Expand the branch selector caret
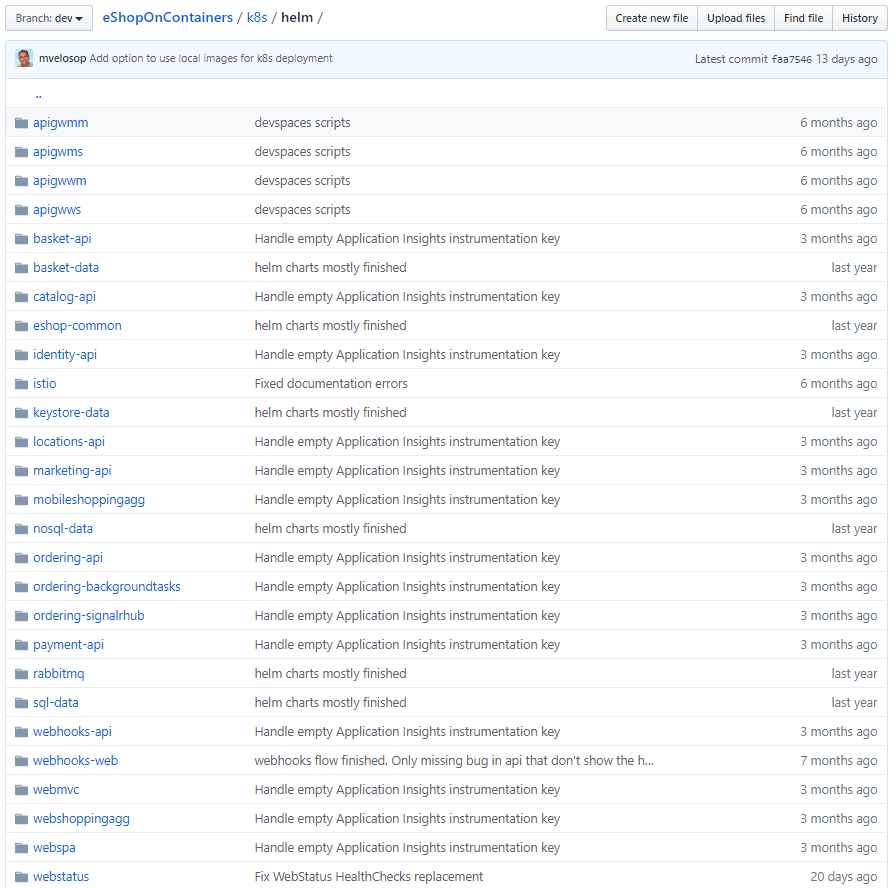895x888 pixels. [x=80, y=18]
